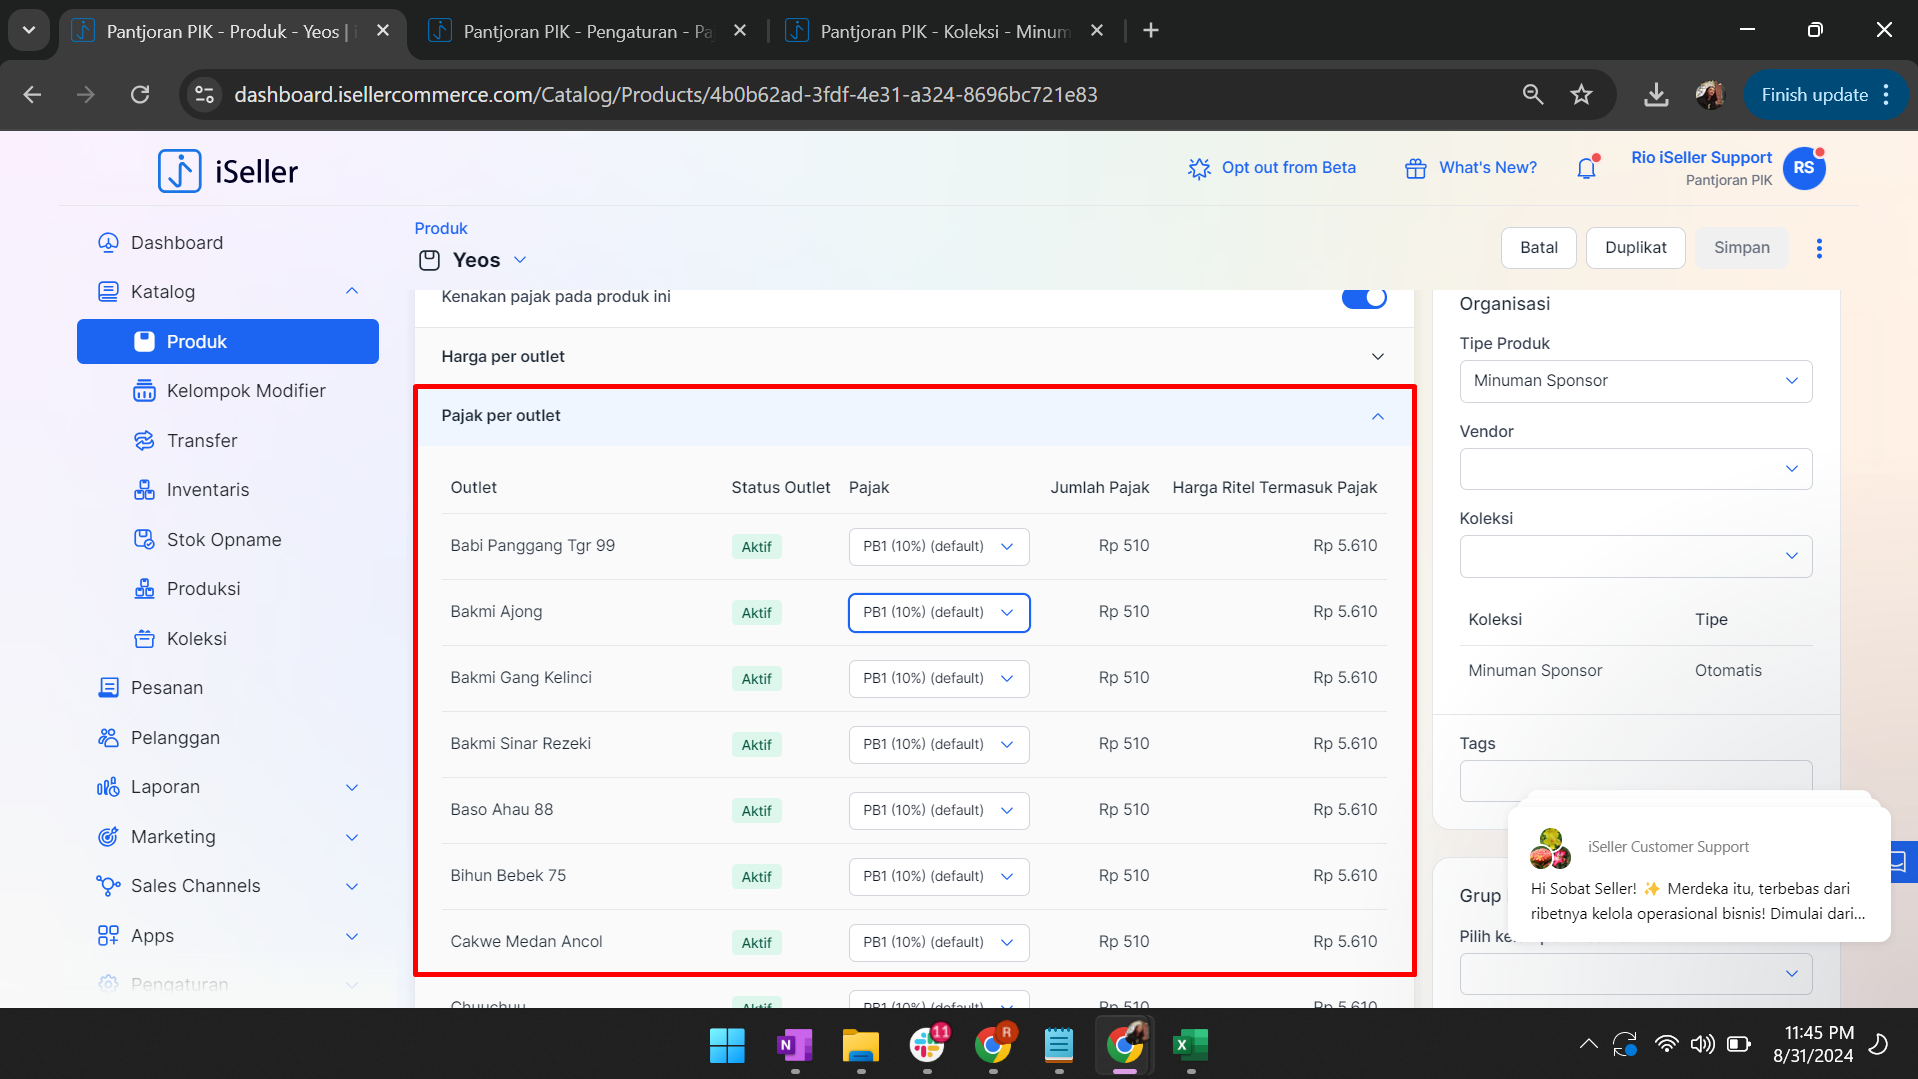Go to Inventaris in the sidebar
The height and width of the screenshot is (1079, 1918).
point(207,490)
